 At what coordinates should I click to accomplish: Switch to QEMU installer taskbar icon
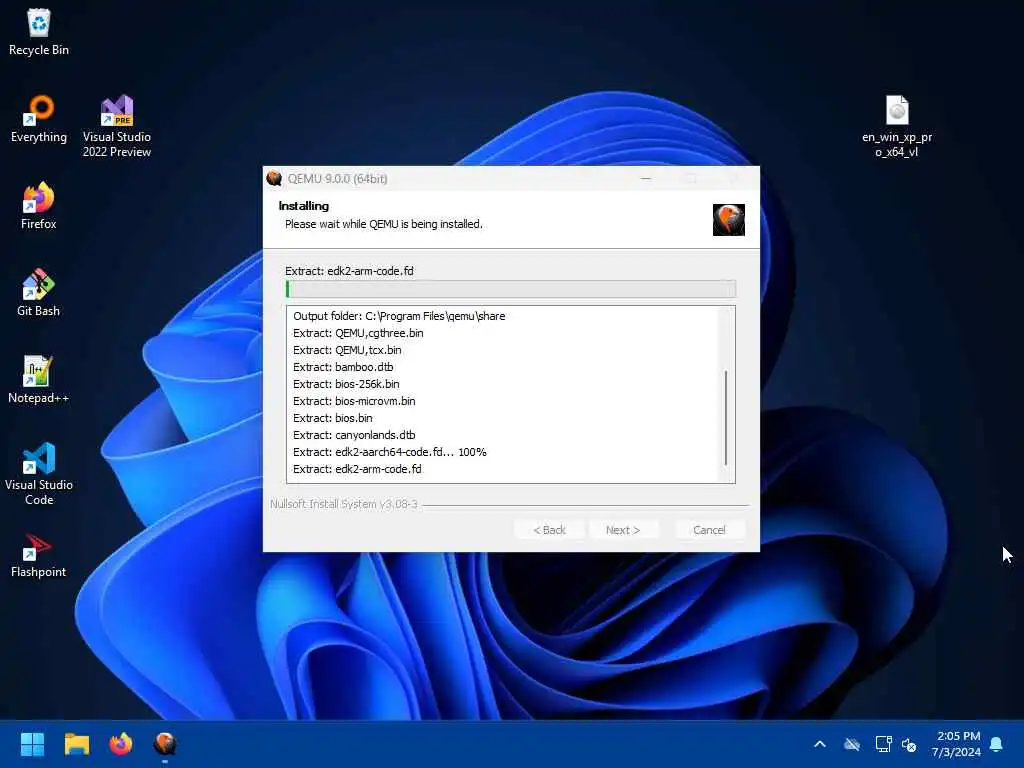(165, 744)
